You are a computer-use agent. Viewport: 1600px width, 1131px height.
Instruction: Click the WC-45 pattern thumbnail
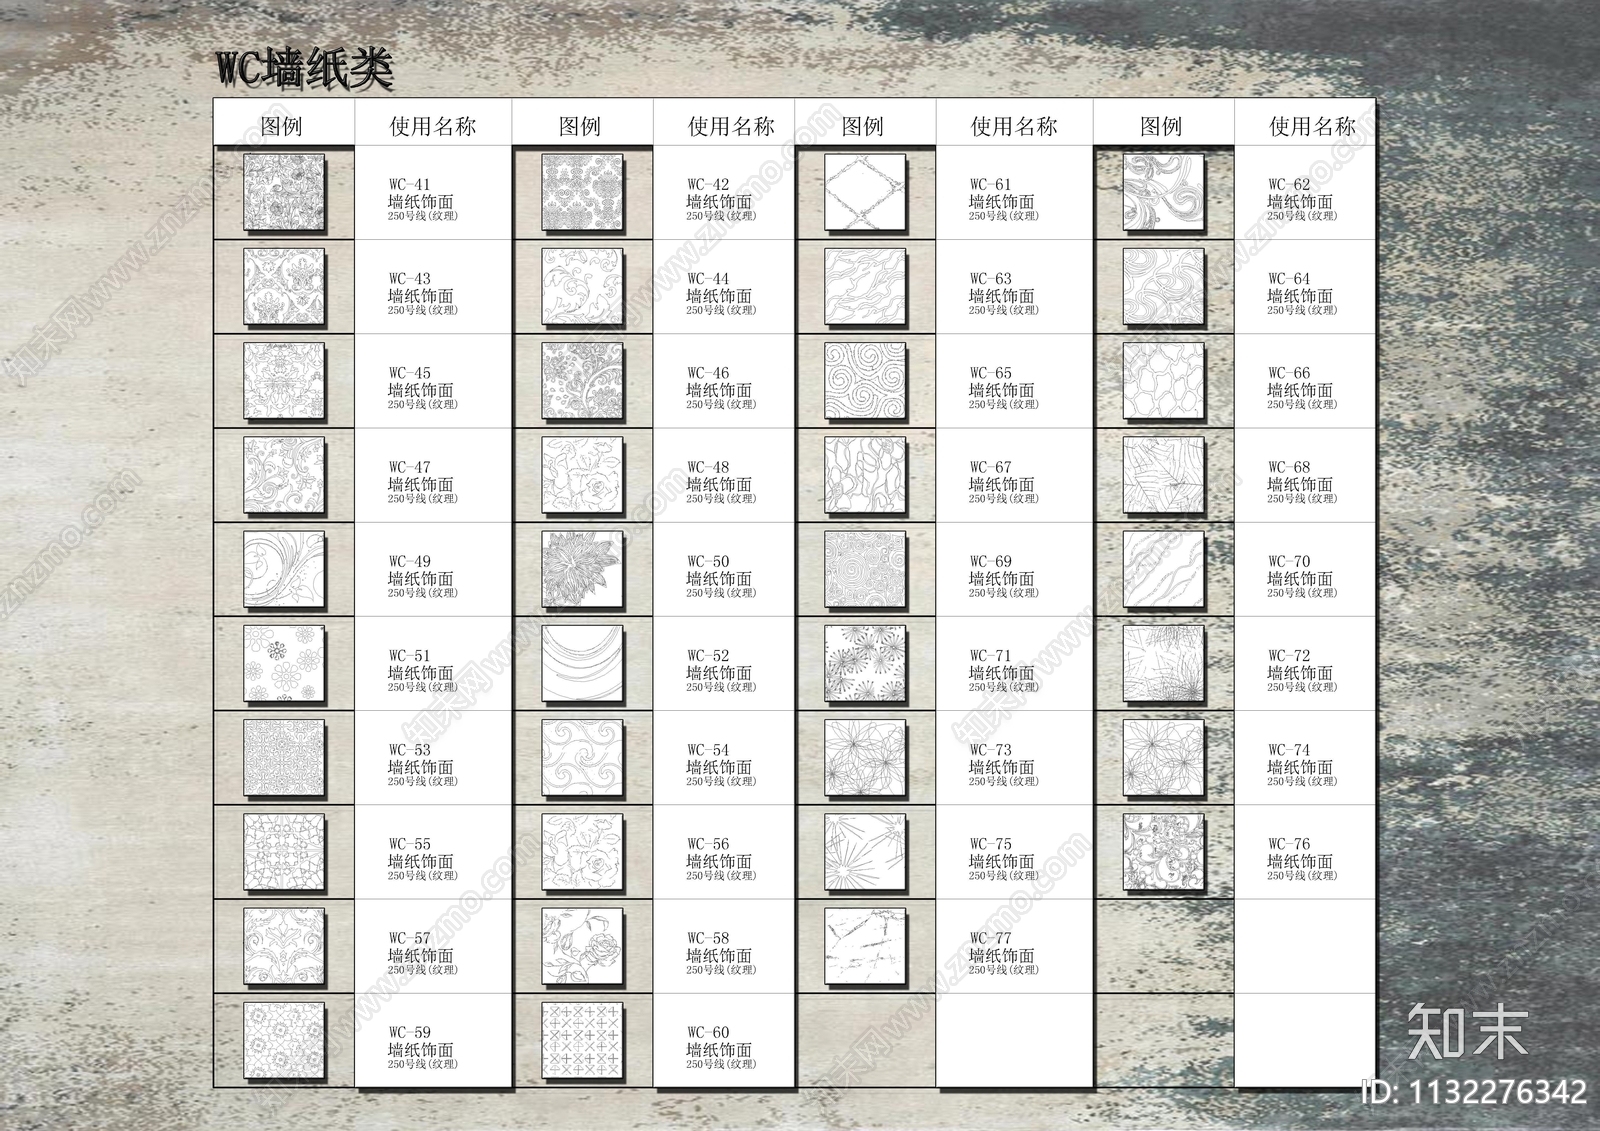(x=284, y=381)
